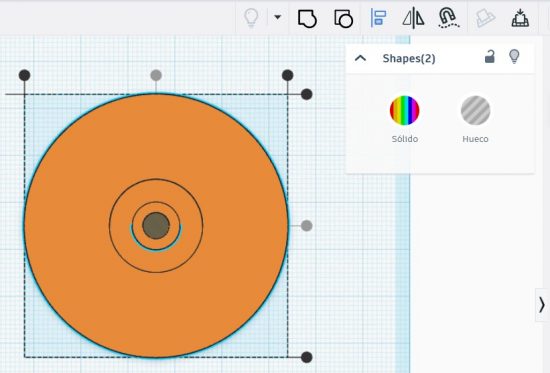
Task: Click the Sólido label
Action: [x=405, y=139]
